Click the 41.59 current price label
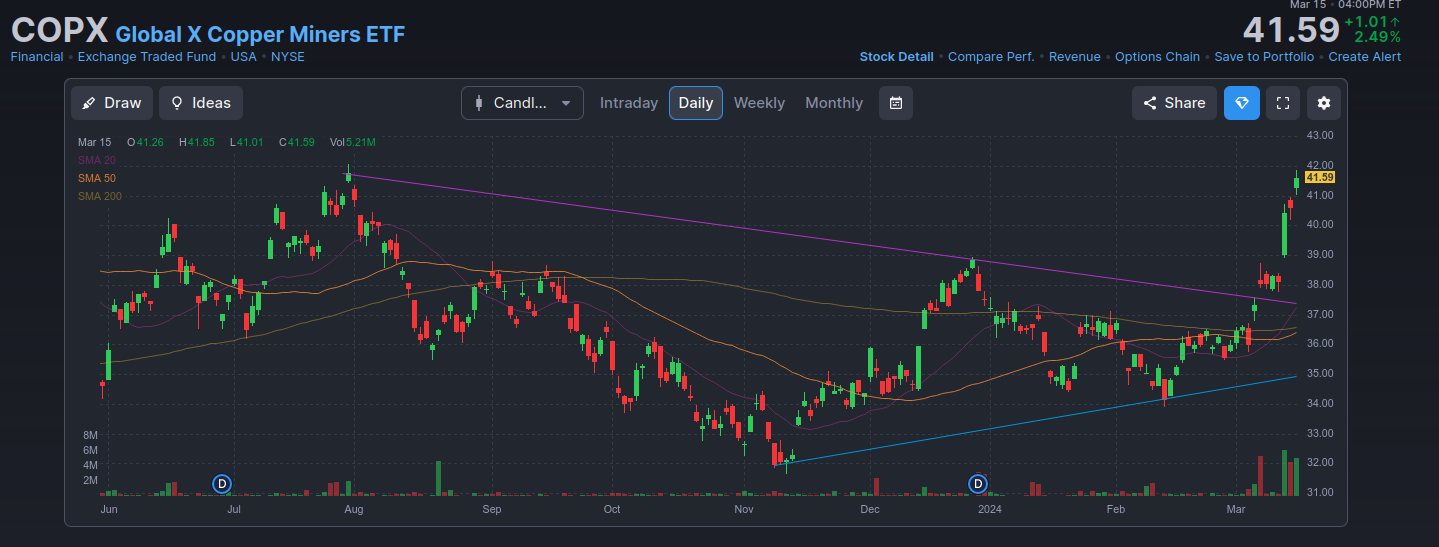 click(1320, 177)
